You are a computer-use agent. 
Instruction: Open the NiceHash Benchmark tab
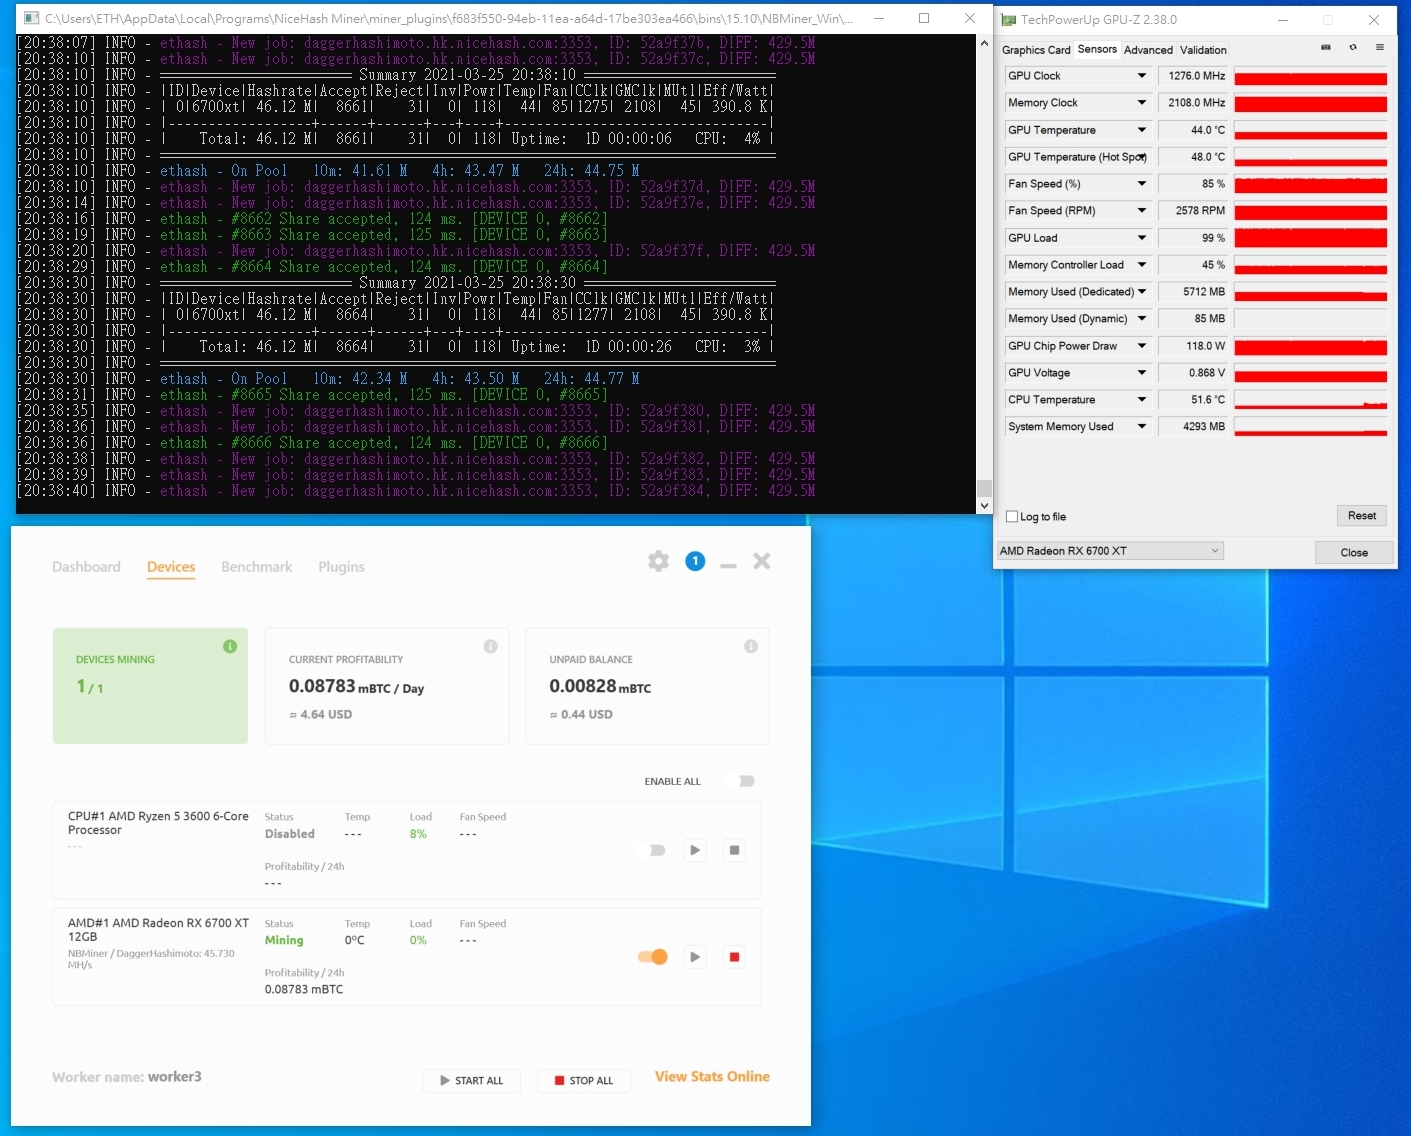pyautogui.click(x=257, y=567)
